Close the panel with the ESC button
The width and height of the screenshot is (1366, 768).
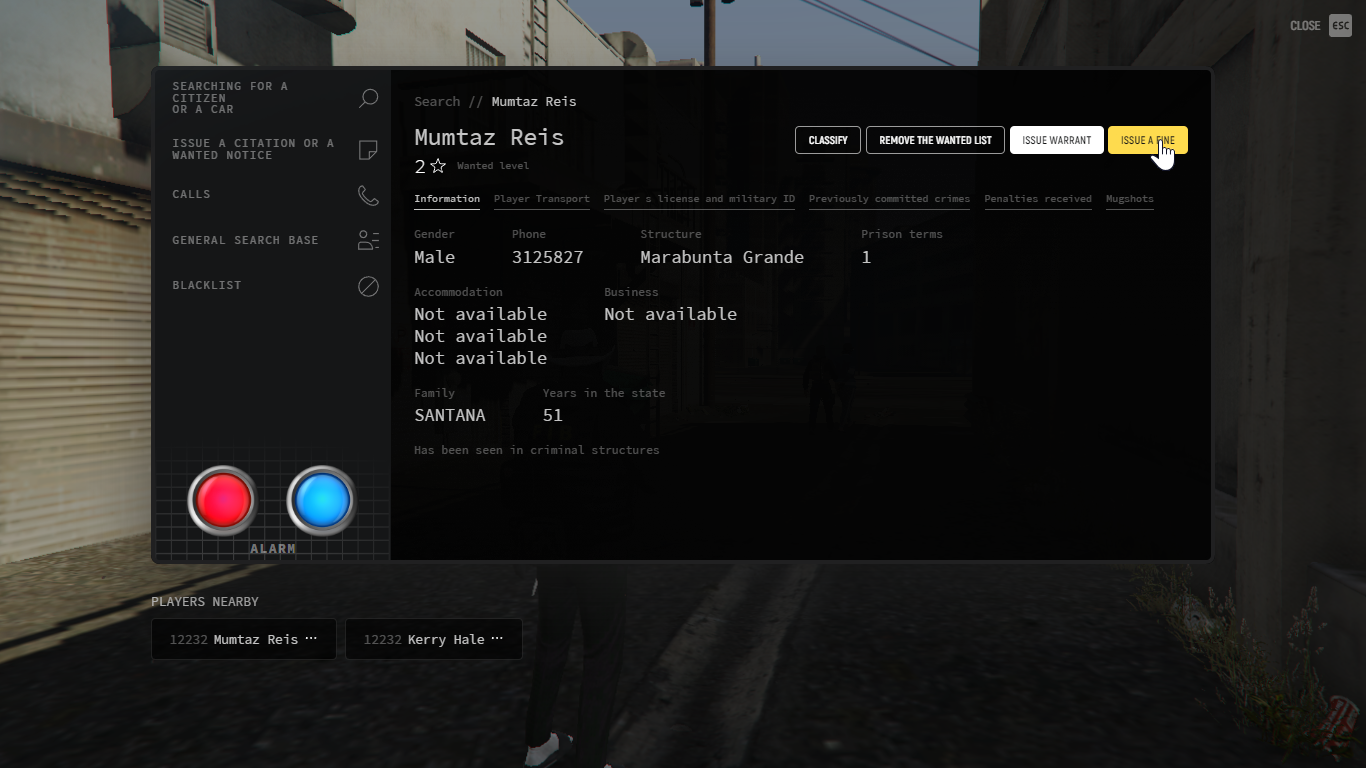1340,26
